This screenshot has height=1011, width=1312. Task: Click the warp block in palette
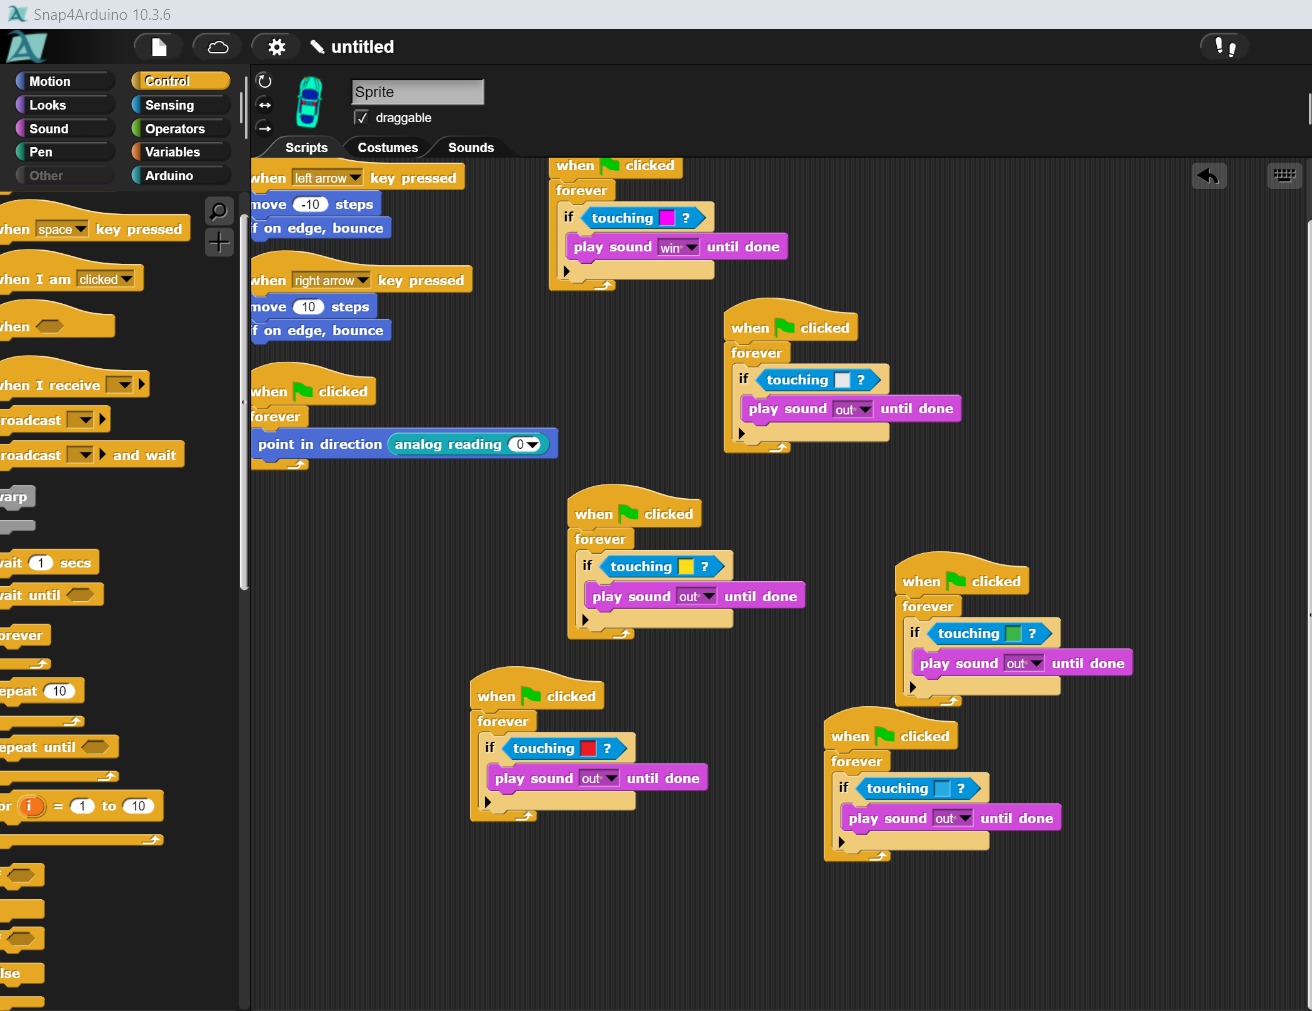[17, 497]
